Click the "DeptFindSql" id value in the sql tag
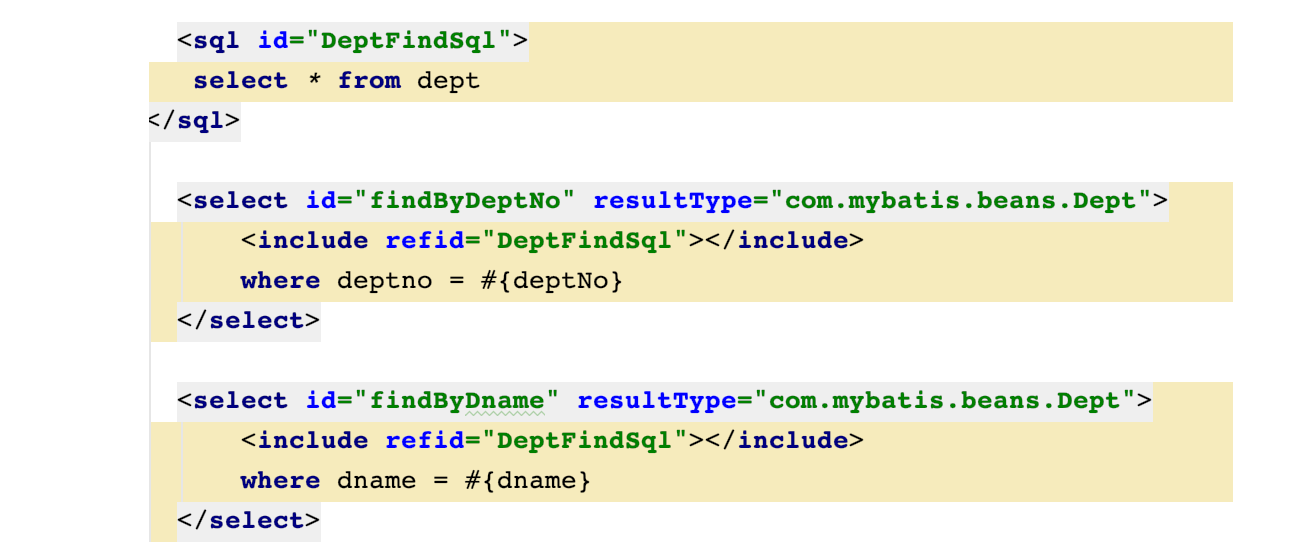1314x552 pixels. (416, 41)
